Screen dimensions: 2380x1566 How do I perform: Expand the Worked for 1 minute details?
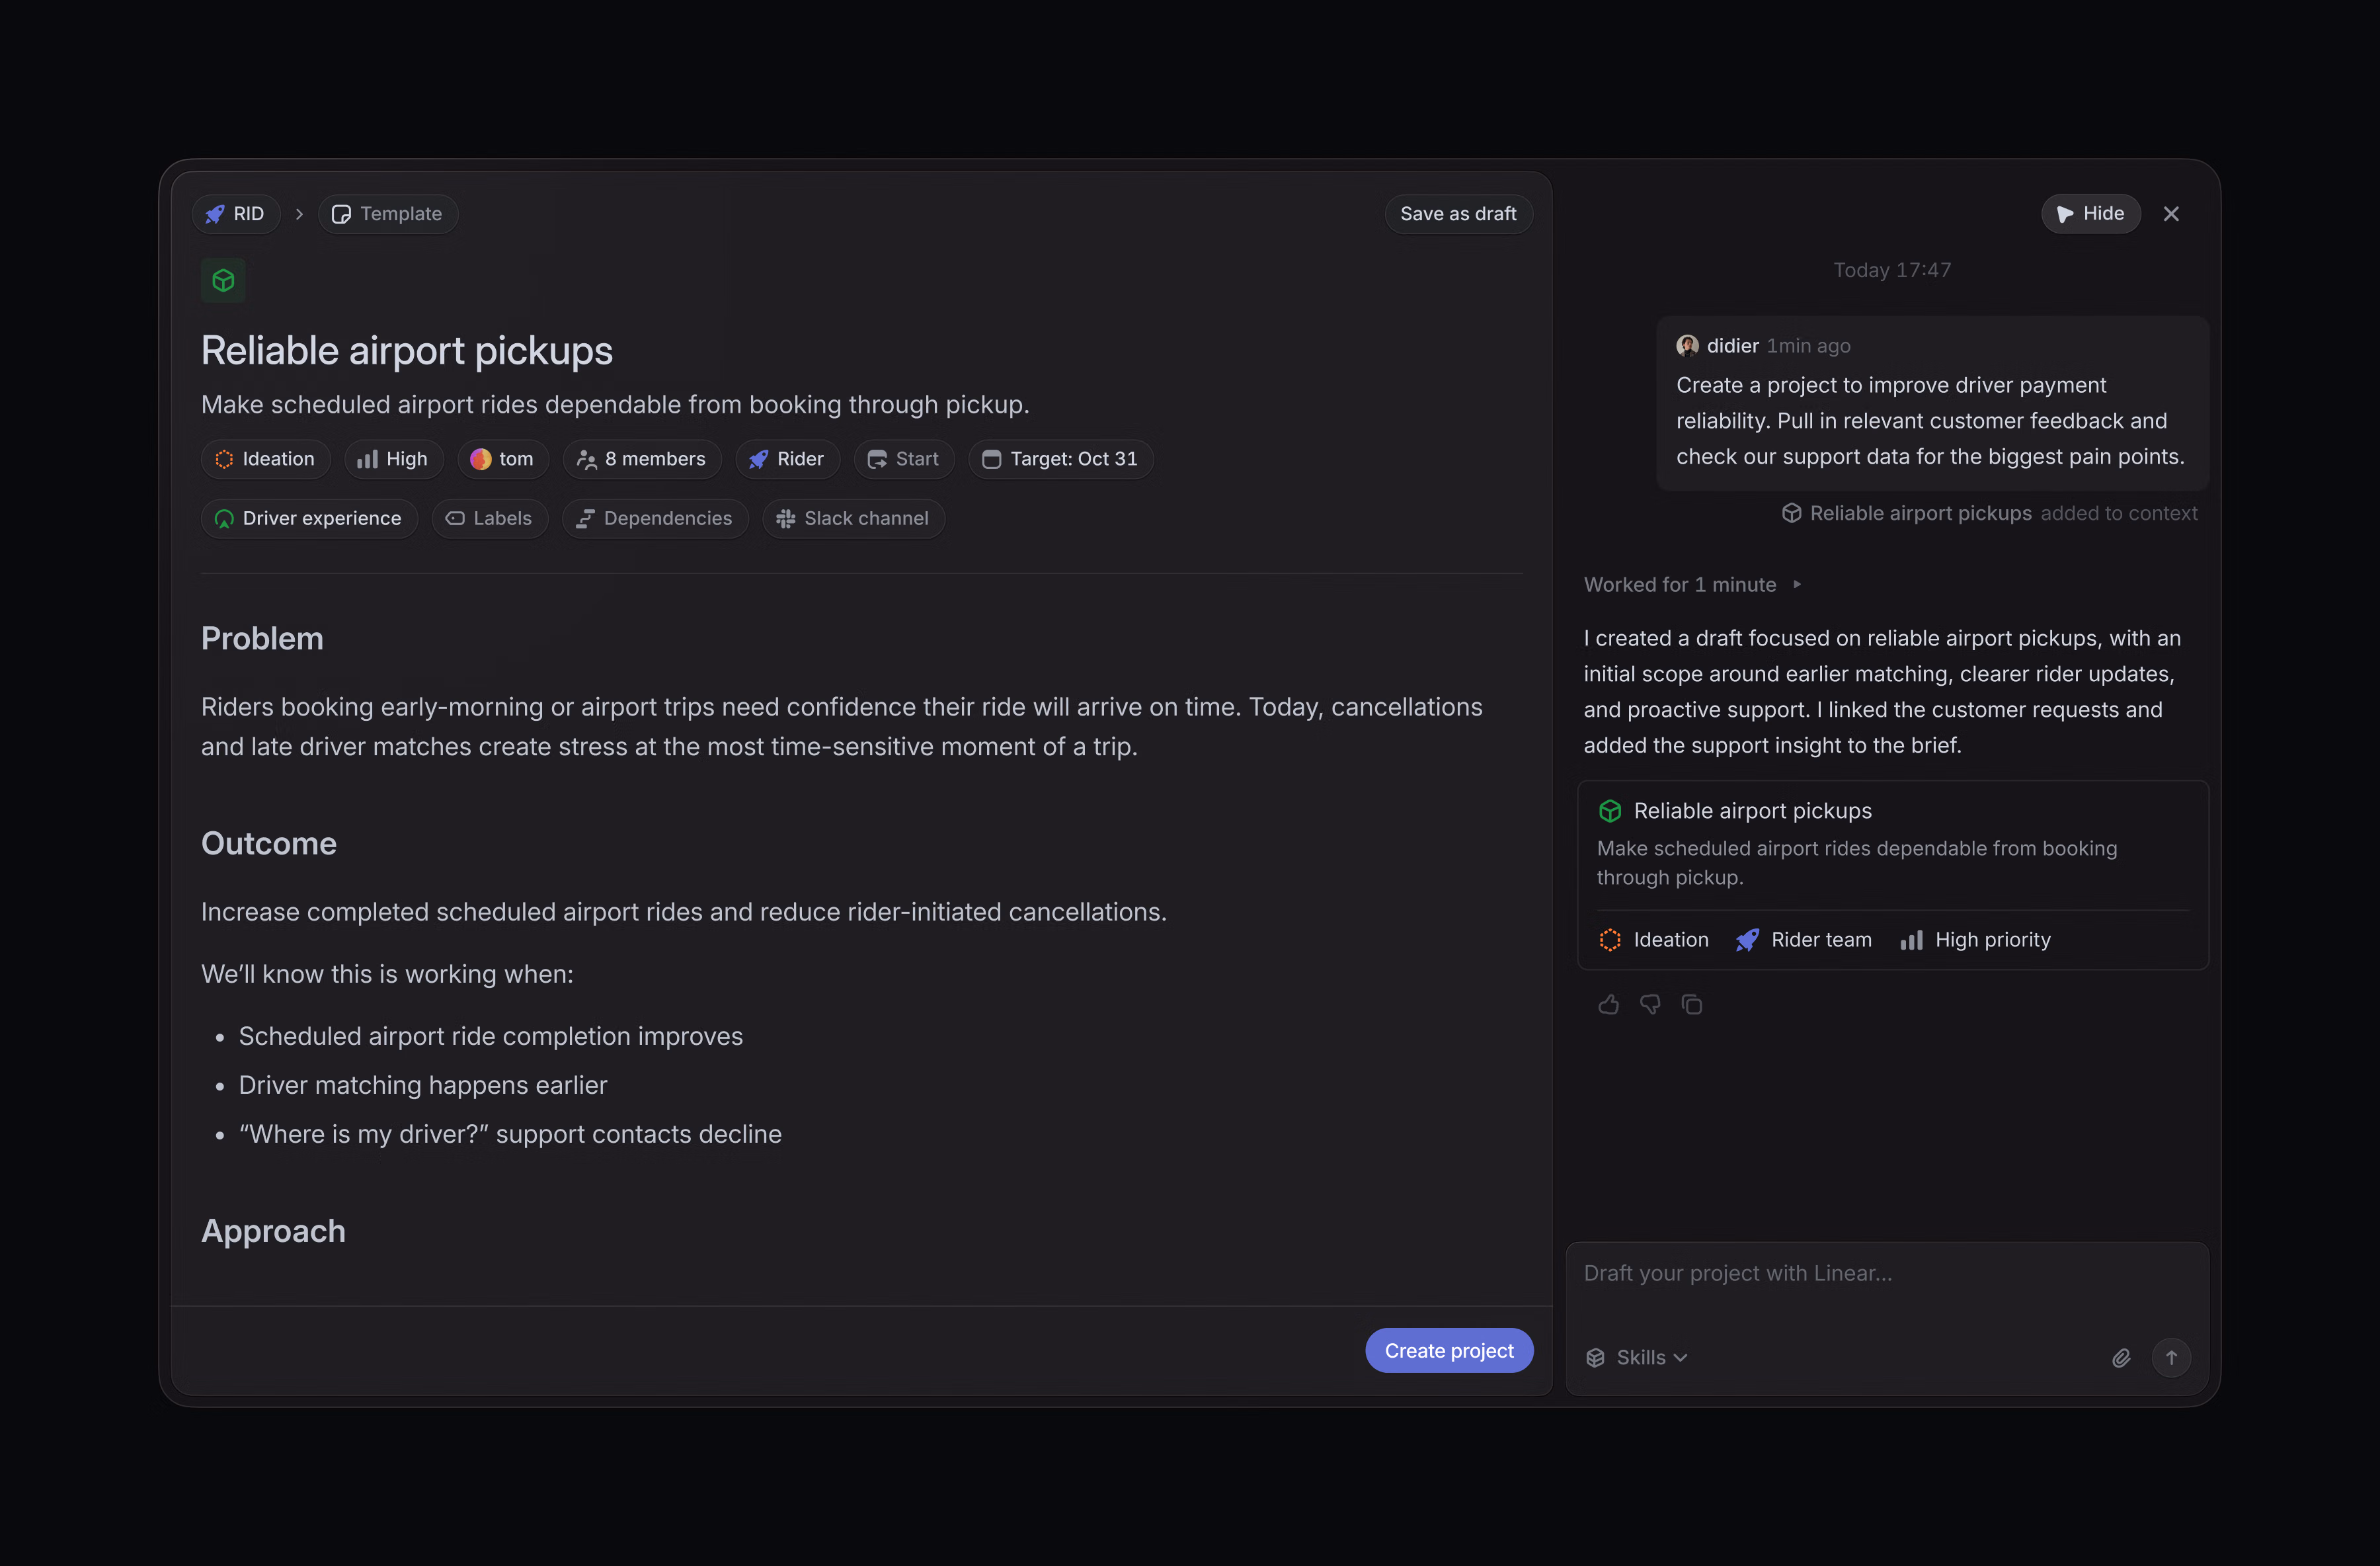[1692, 585]
